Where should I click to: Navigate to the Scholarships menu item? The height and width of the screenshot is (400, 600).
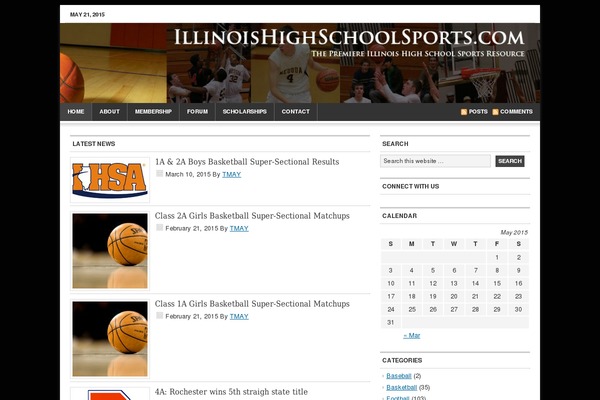(x=245, y=112)
